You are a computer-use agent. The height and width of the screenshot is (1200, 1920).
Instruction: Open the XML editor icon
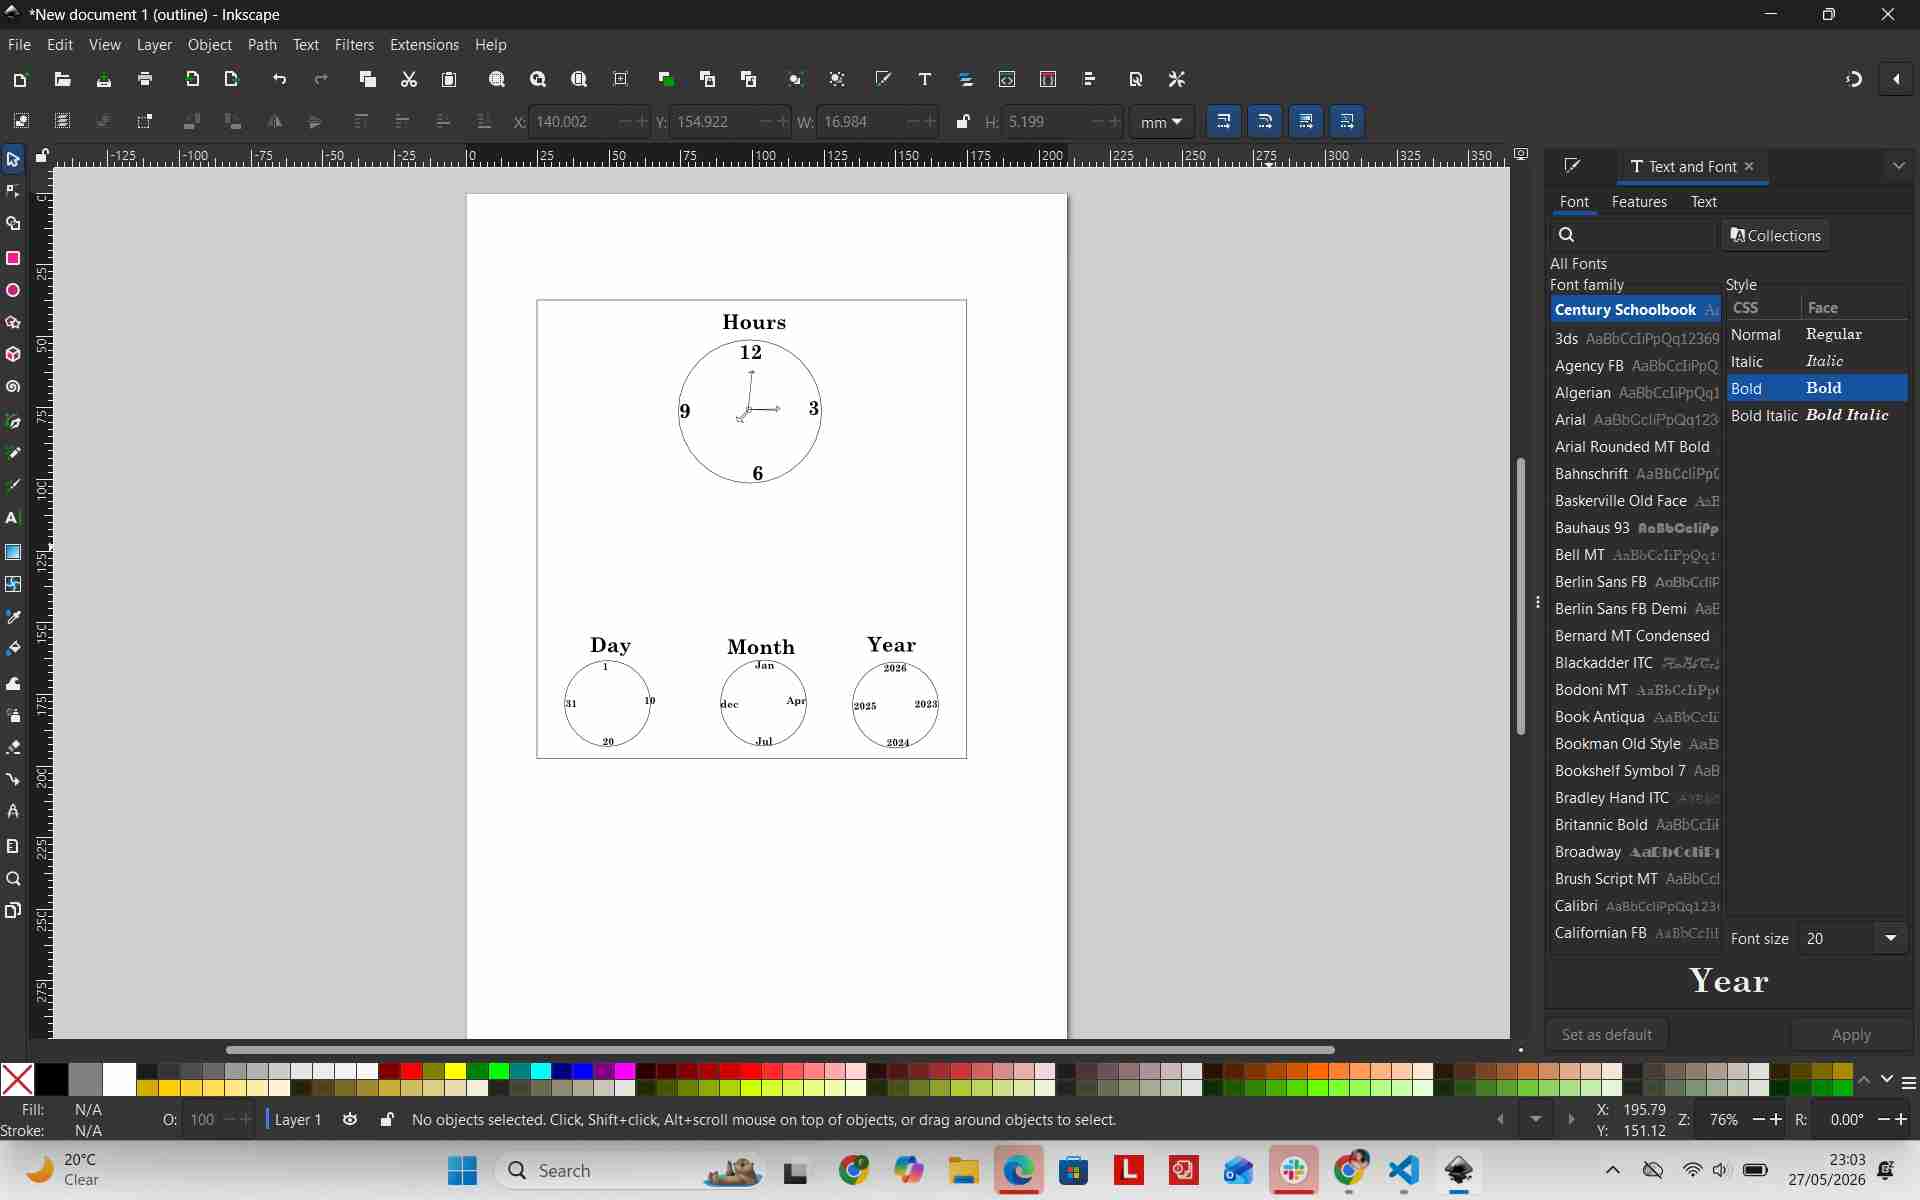[1007, 79]
